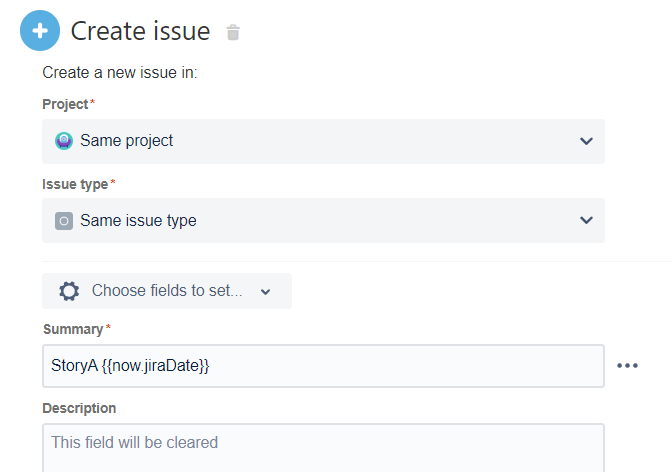Image resolution: width=672 pixels, height=472 pixels.
Task: Delete this action with the trash icon
Action: 233,33
